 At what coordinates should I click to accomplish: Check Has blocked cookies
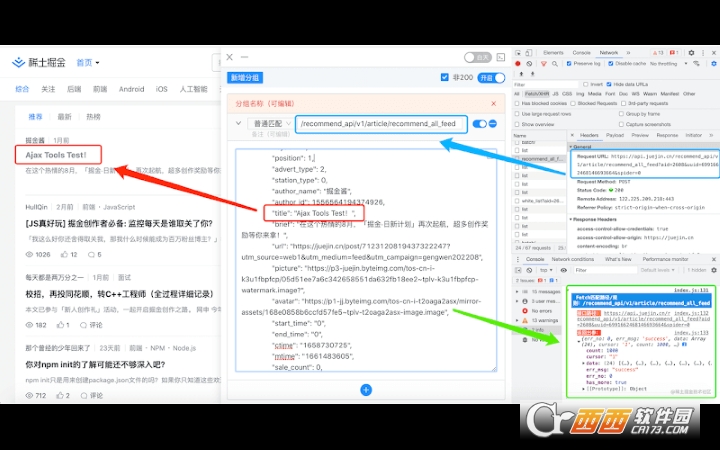click(x=518, y=104)
